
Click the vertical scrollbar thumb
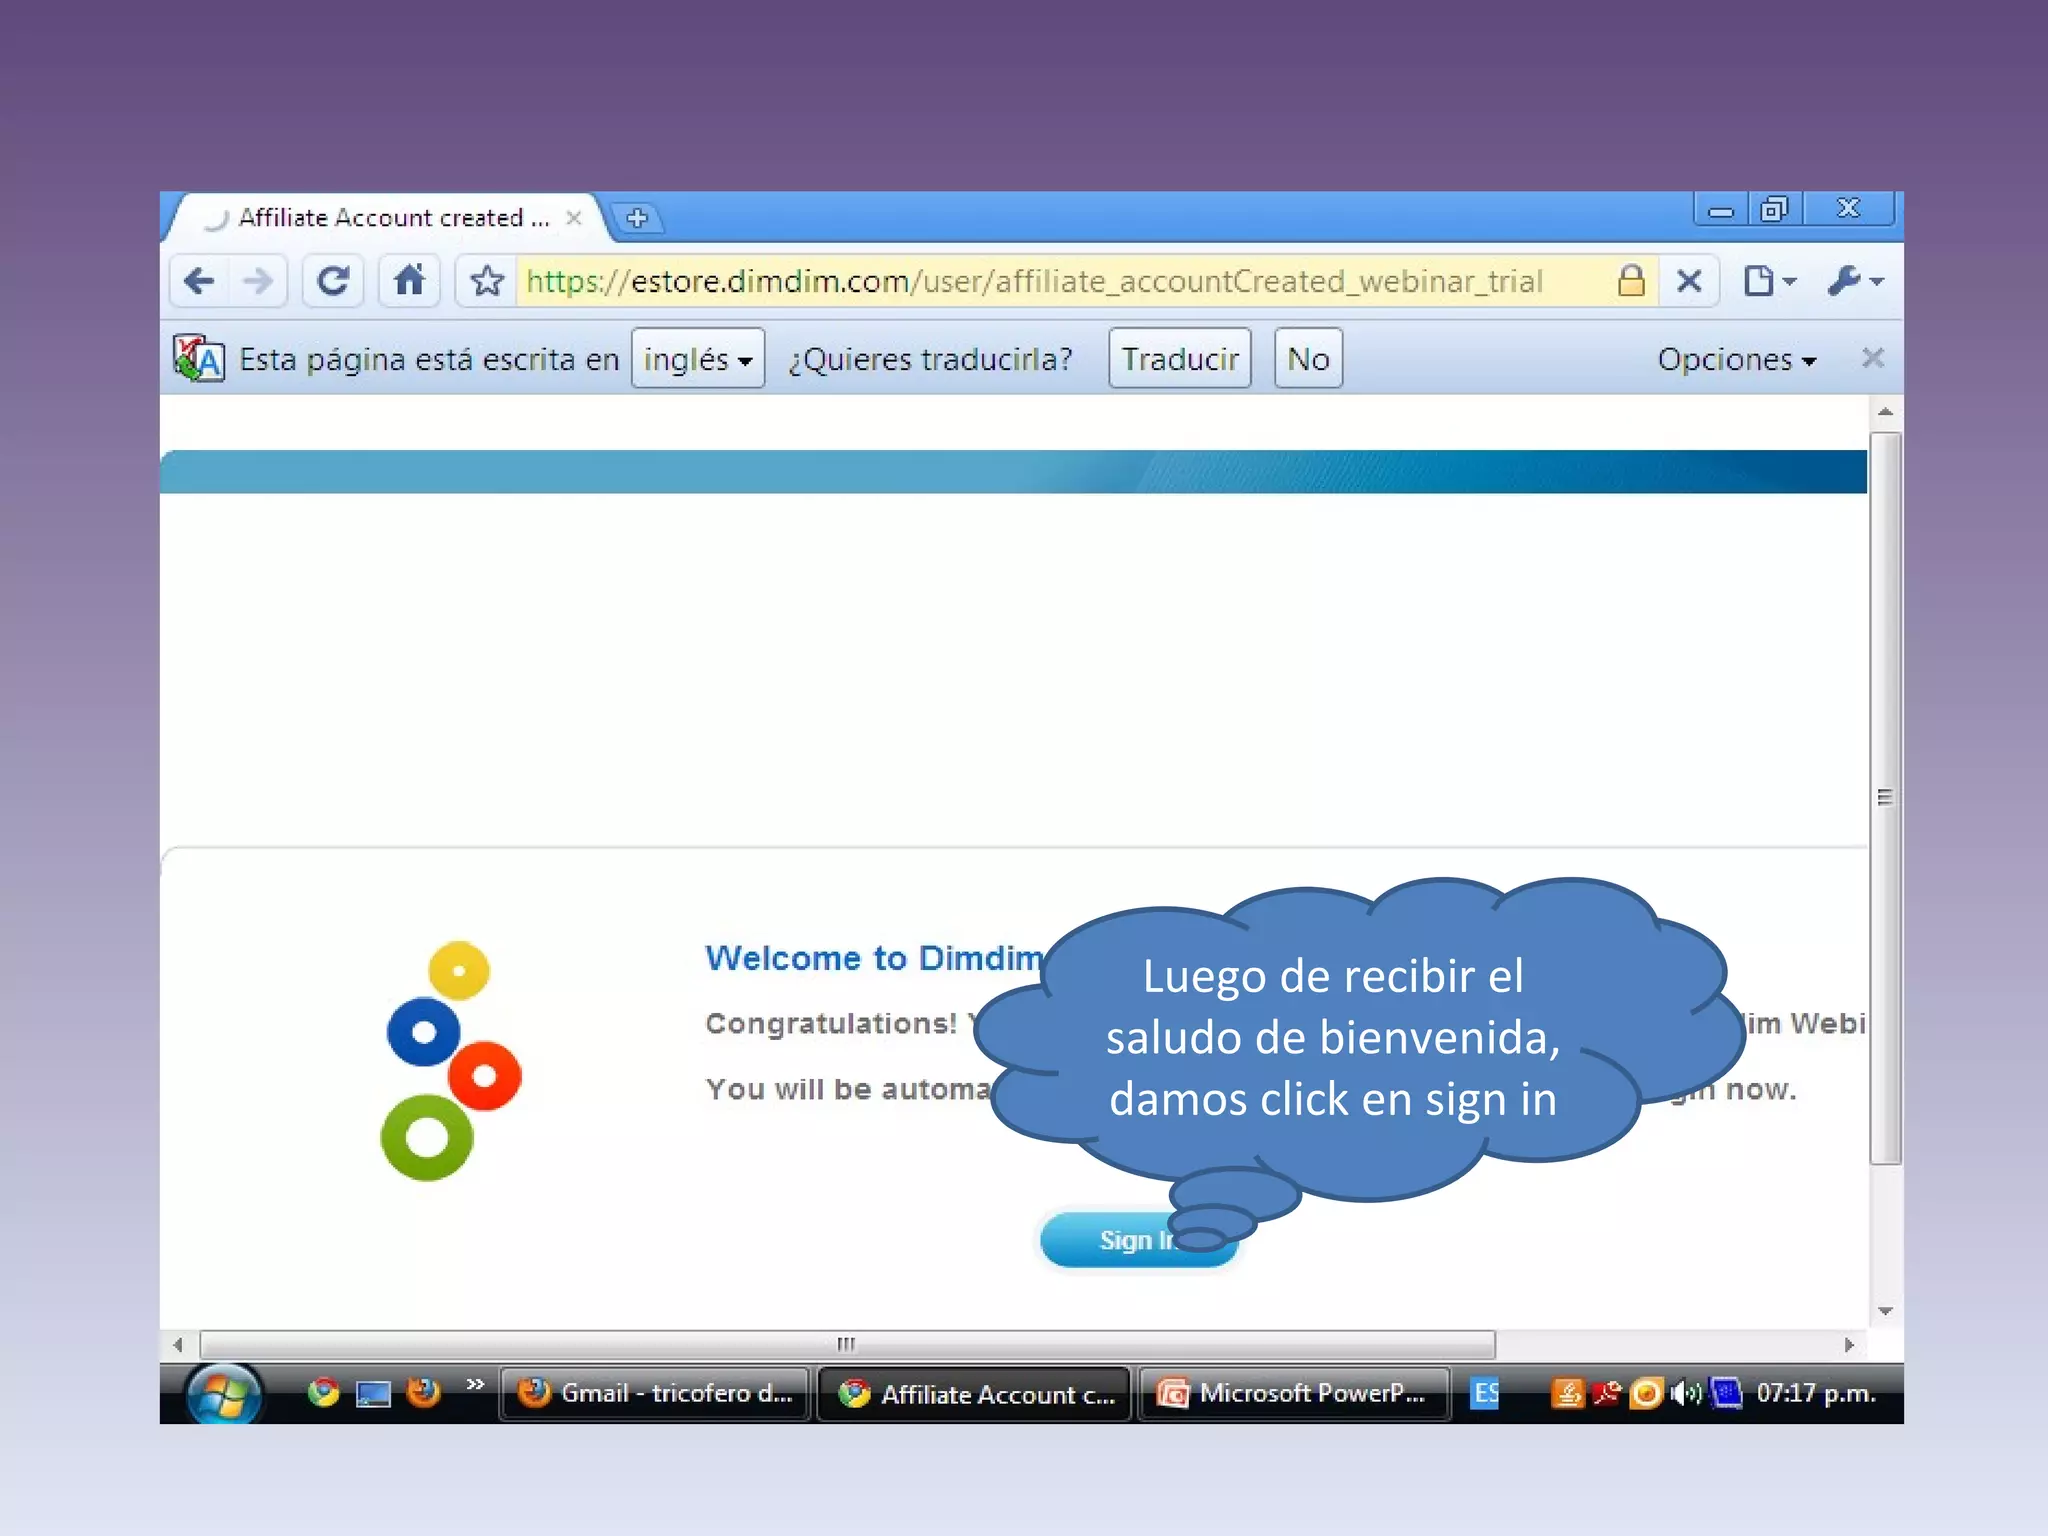1885,798
